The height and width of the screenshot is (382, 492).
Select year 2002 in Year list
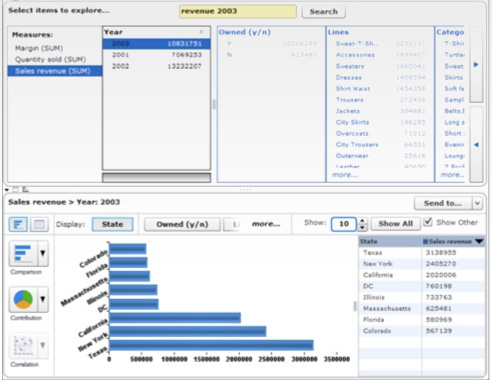(x=157, y=66)
